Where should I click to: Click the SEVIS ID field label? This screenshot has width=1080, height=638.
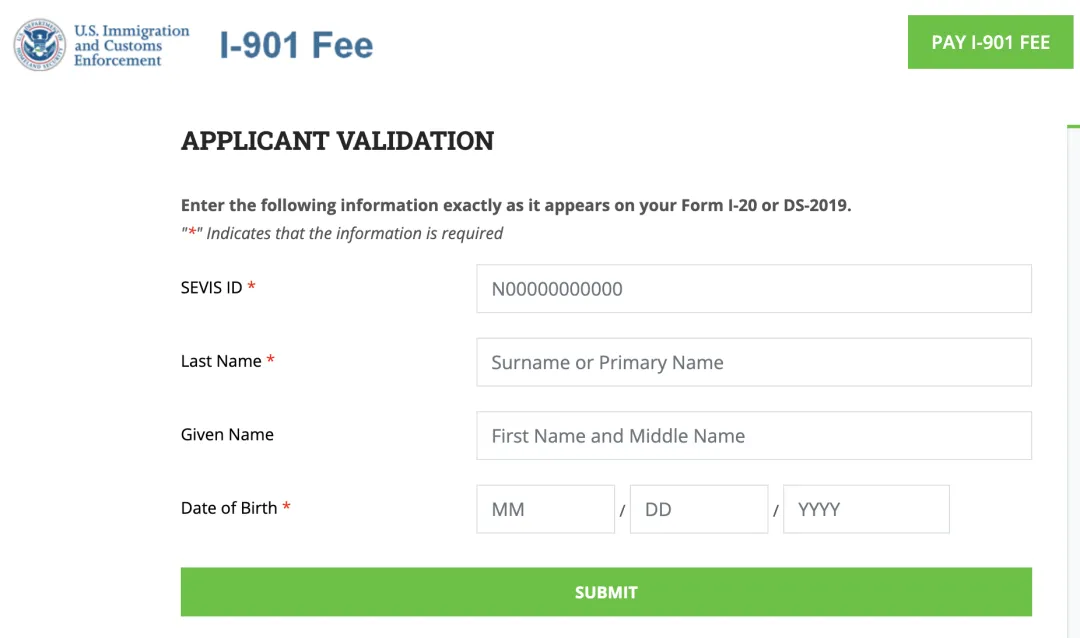coord(212,288)
